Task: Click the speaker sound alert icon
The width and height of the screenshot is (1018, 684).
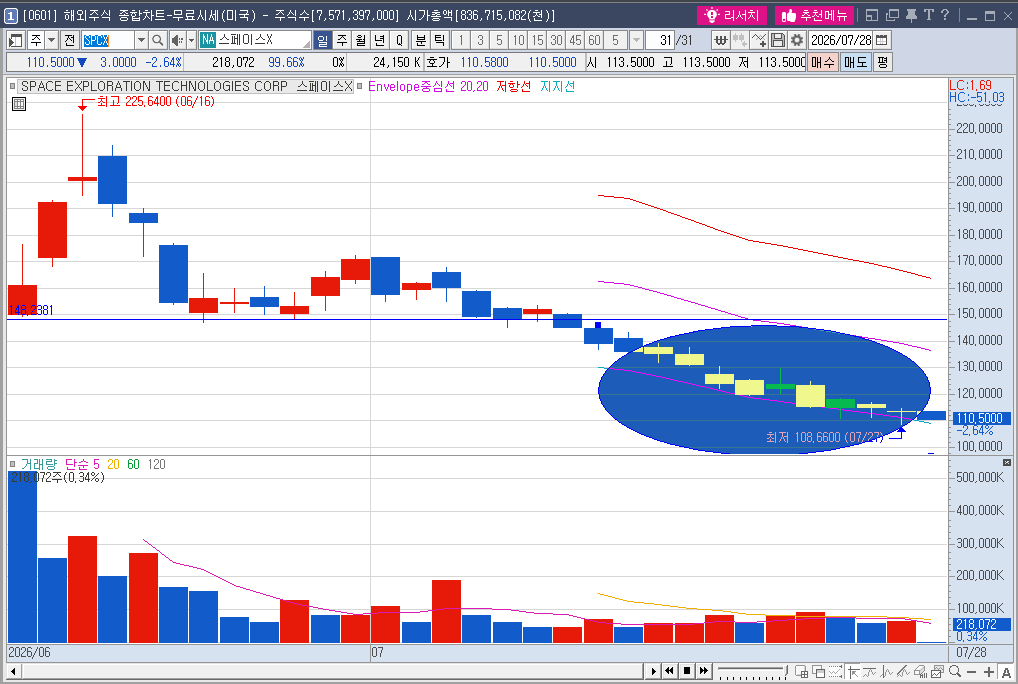Action: click(x=177, y=40)
